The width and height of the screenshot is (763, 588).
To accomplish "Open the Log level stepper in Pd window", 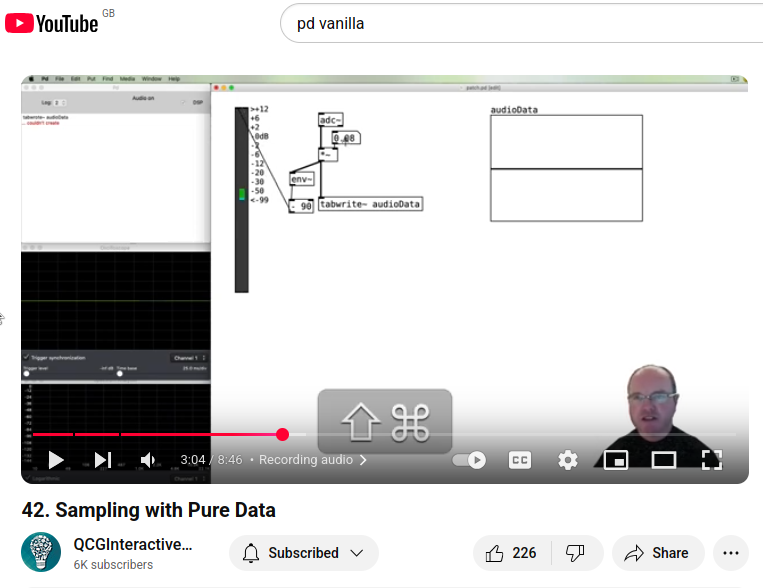I will click(60, 103).
